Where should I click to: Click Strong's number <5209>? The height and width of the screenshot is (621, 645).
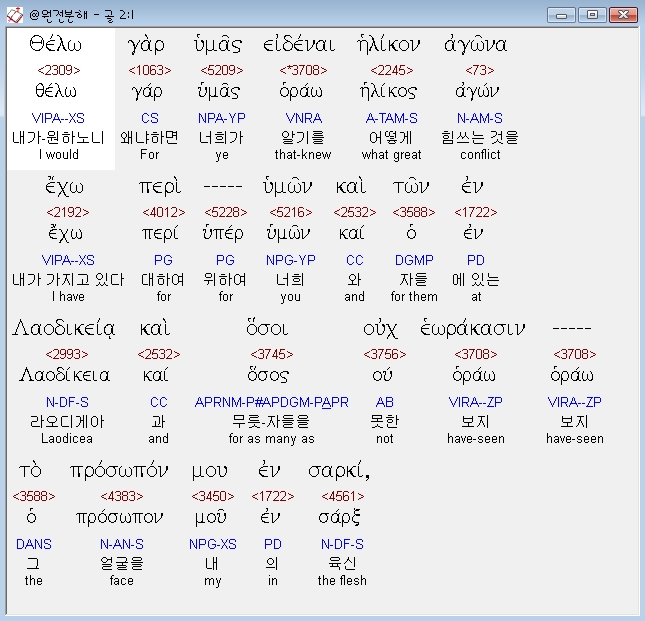click(x=222, y=70)
